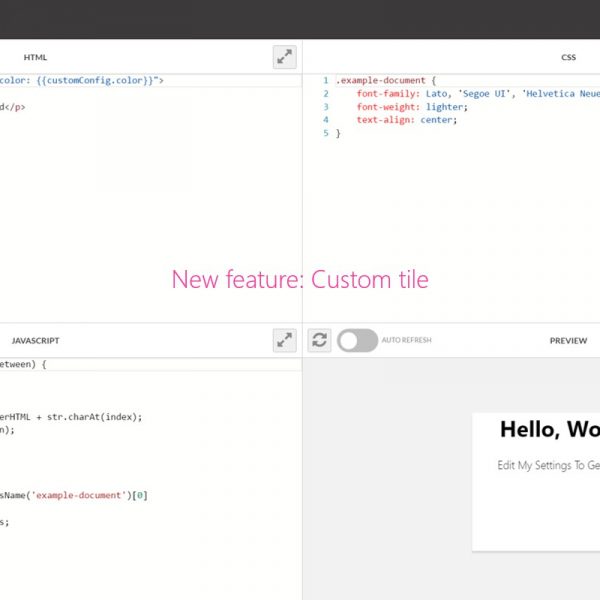600x600 pixels.
Task: Select the CSS panel header
Action: [x=569, y=58]
